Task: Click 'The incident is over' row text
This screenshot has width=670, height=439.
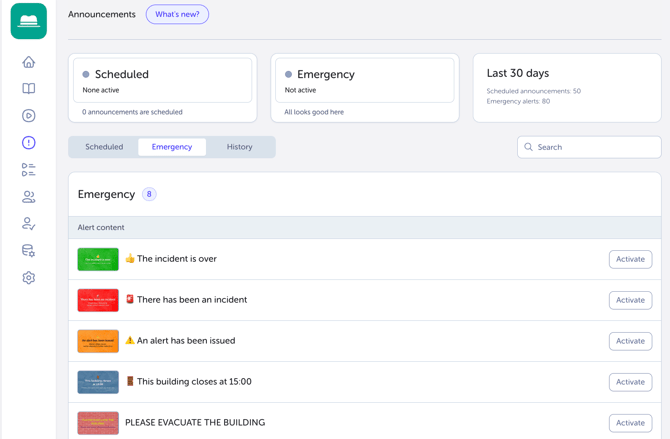Action: tap(176, 259)
